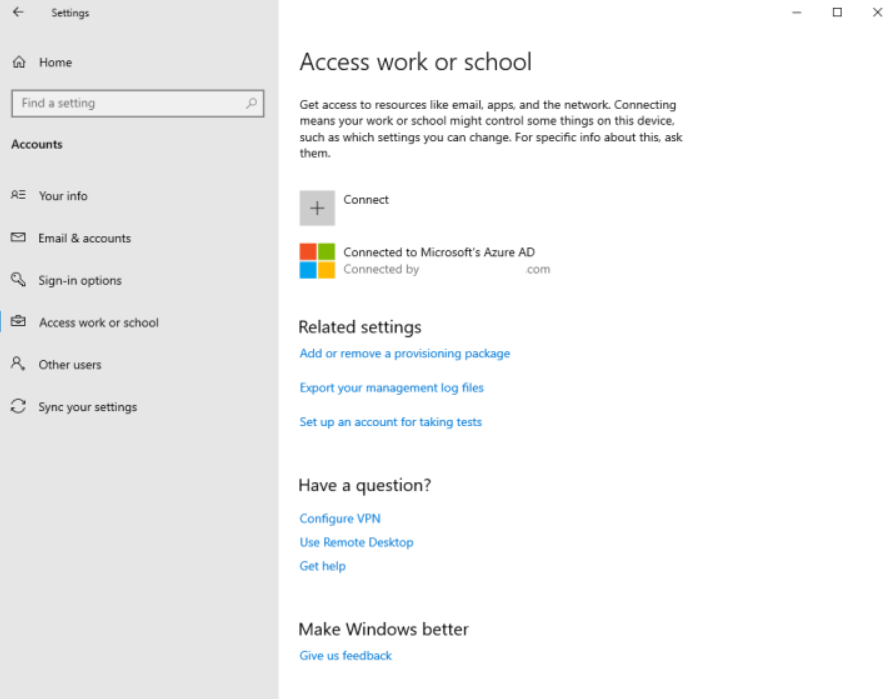Click Export your management log files
This screenshot has width=894, height=699.
[392, 388]
